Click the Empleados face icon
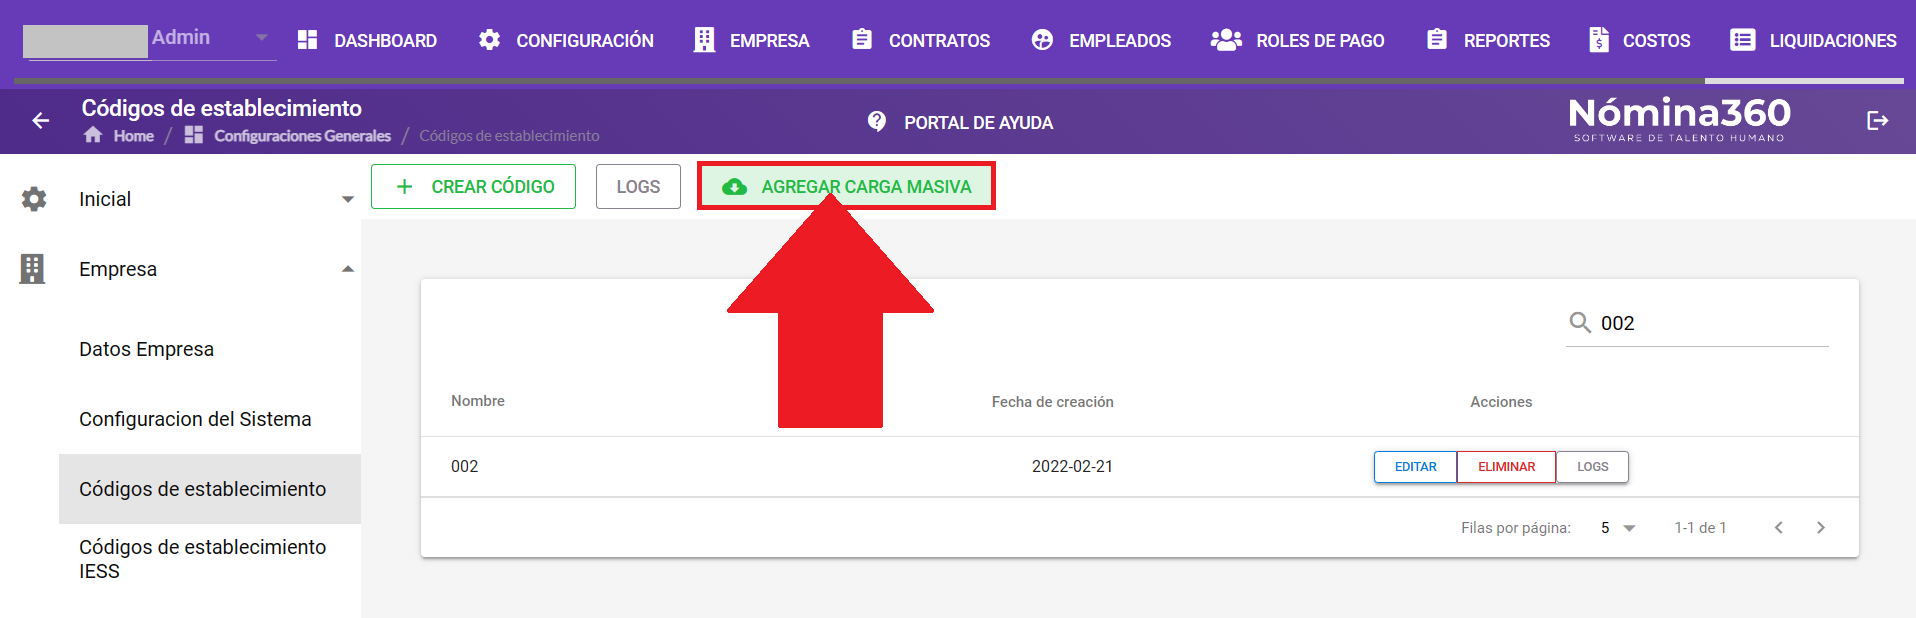 [x=1042, y=40]
